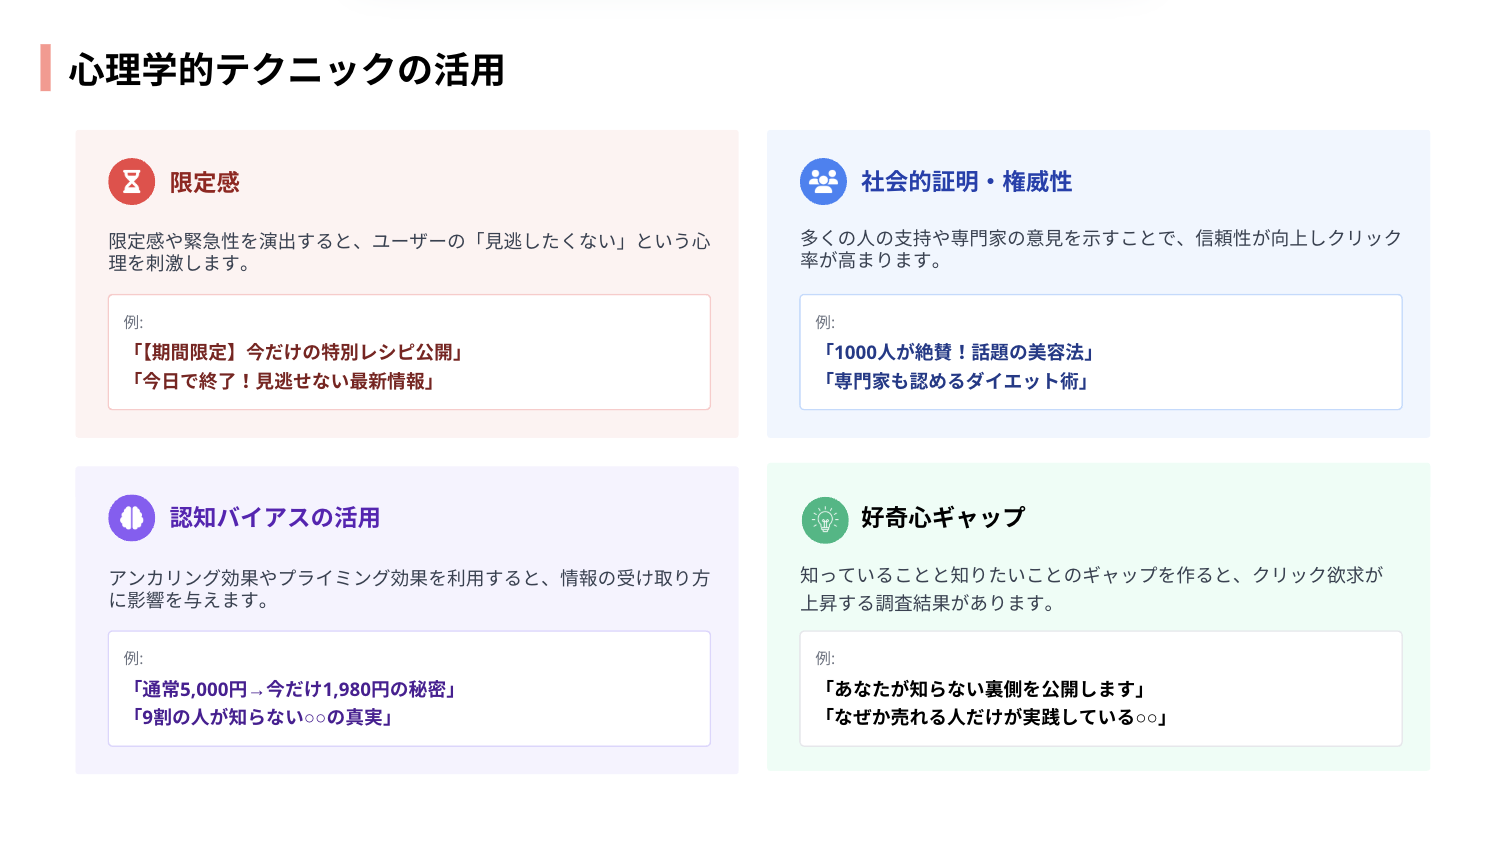Select the 好奇心ギャップ heading

(943, 518)
